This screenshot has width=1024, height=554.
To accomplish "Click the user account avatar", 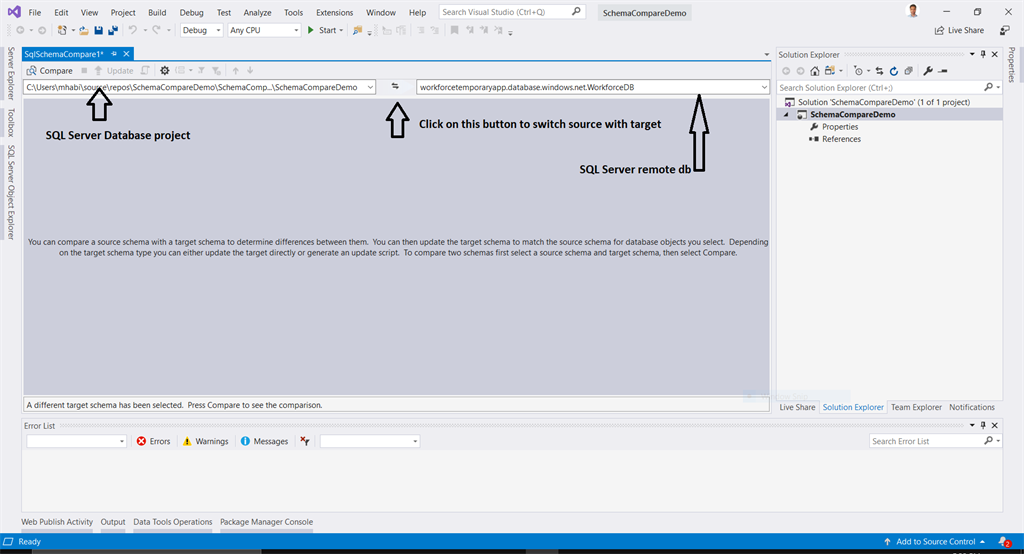I will tap(913, 11).
